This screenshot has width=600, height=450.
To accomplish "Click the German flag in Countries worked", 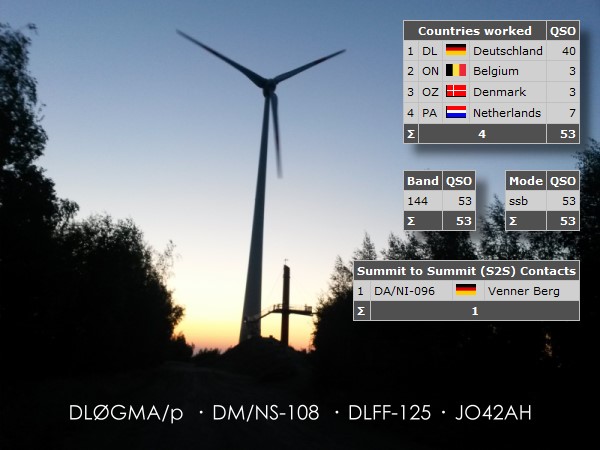I will 456,51.
